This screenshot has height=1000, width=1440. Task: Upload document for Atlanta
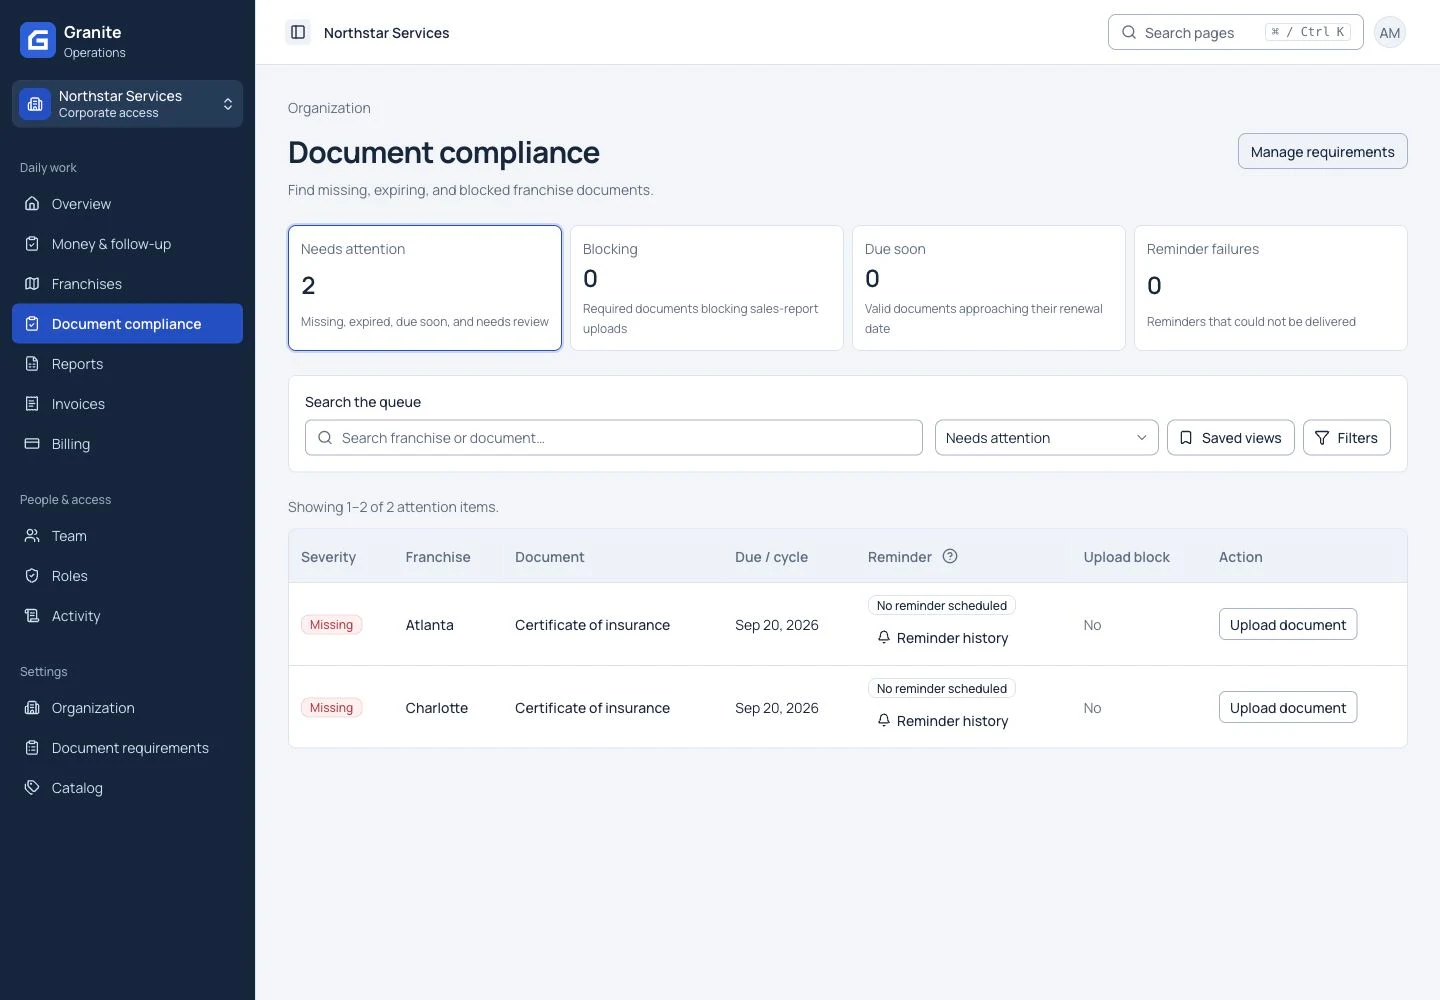(1288, 625)
